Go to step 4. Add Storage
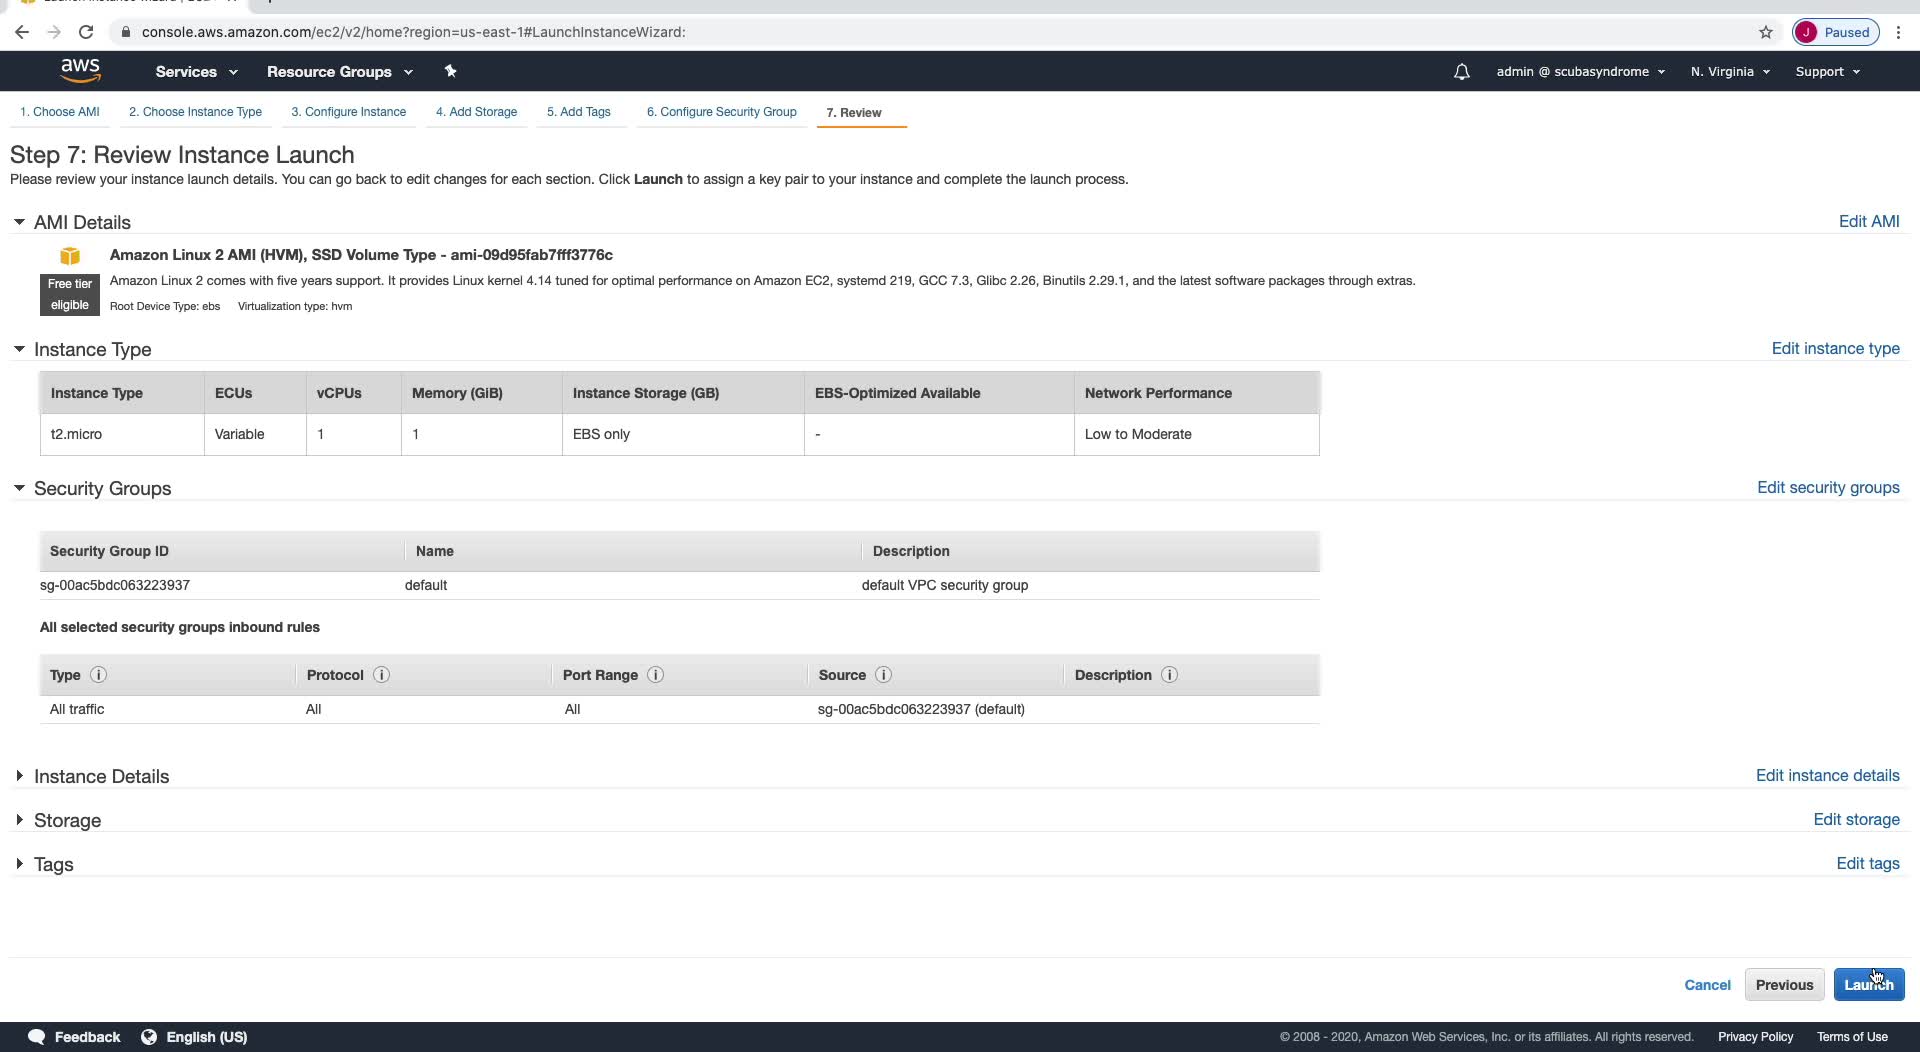 476,112
